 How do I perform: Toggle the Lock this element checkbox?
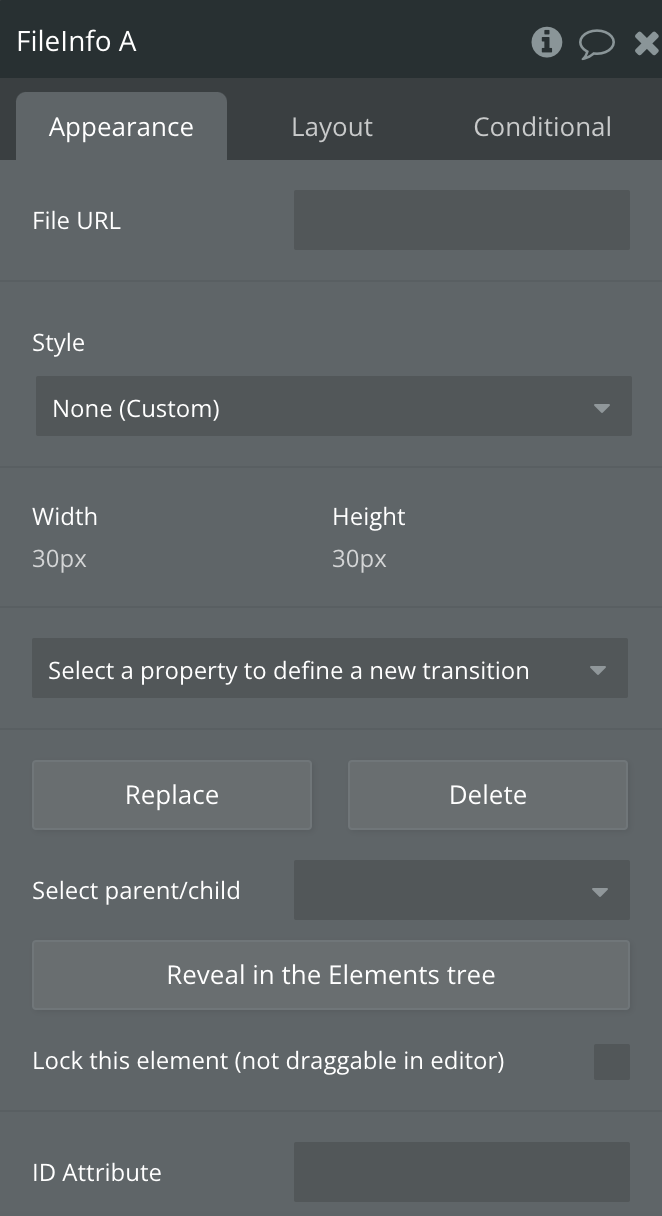612,1062
